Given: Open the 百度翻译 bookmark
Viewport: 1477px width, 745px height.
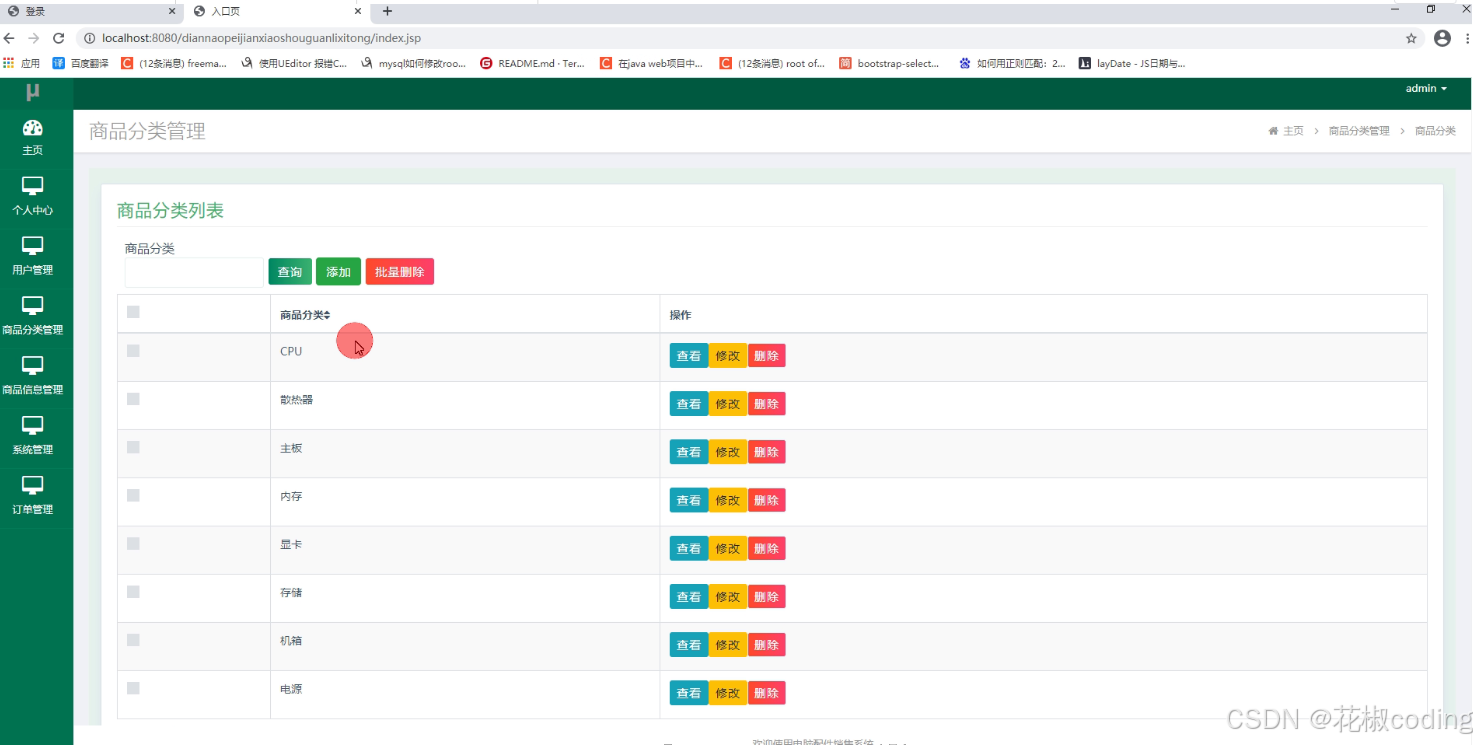Looking at the screenshot, I should point(81,63).
